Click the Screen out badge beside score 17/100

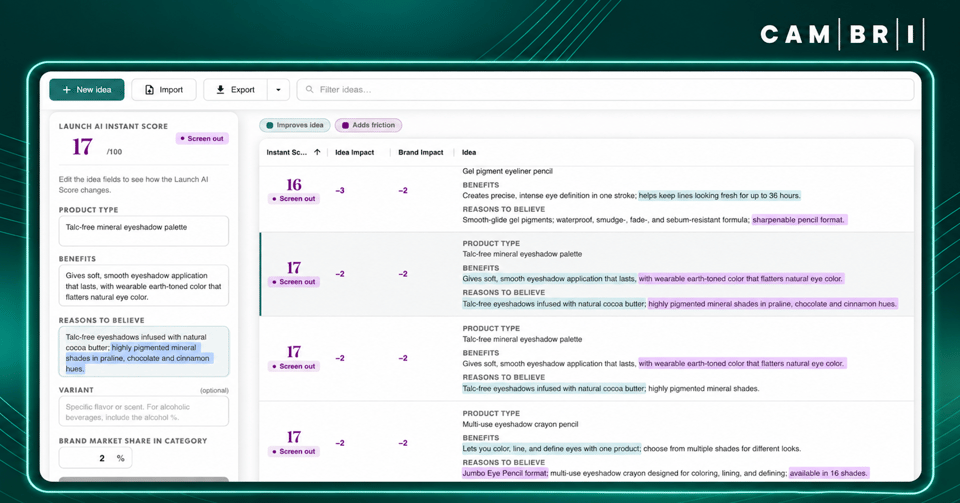202,139
